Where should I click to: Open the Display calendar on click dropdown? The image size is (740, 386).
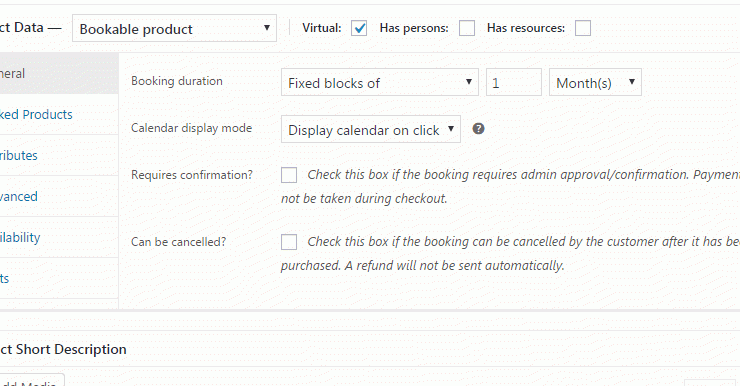[x=370, y=129]
